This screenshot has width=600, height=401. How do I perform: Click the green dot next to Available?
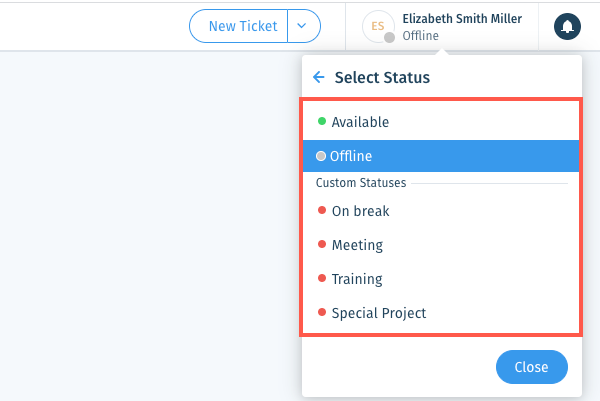point(322,121)
